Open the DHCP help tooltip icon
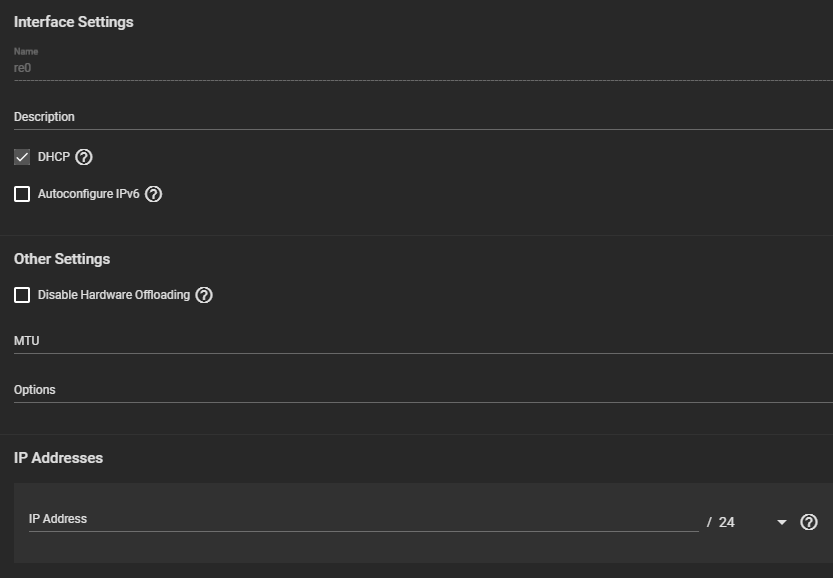Image resolution: width=833 pixels, height=578 pixels. pos(84,157)
